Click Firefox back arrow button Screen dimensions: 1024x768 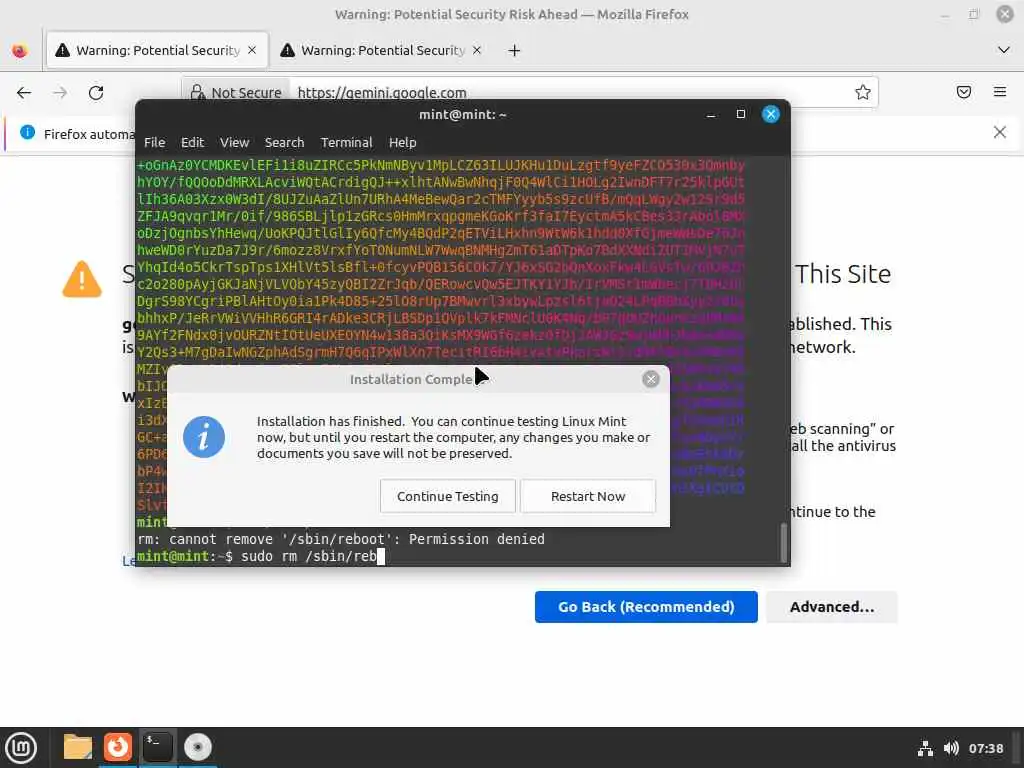click(24, 93)
